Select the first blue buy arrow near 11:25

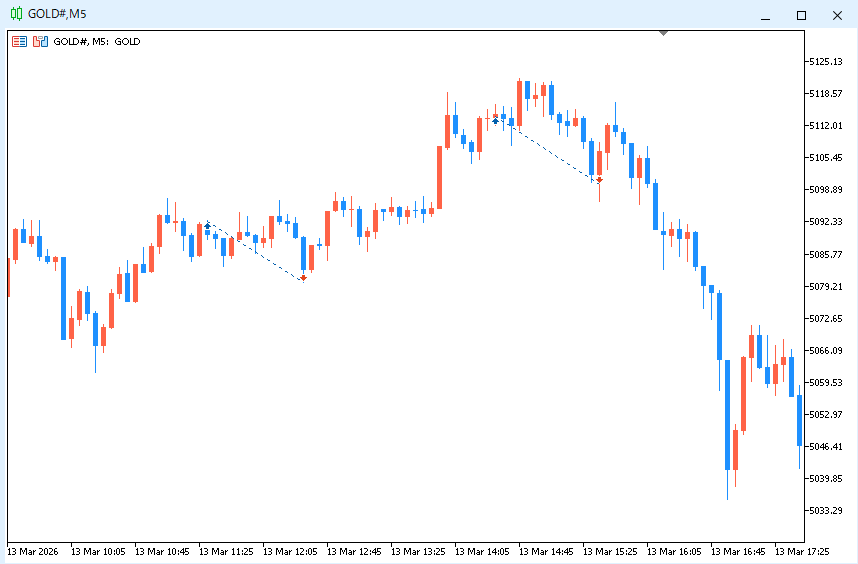coord(207,227)
